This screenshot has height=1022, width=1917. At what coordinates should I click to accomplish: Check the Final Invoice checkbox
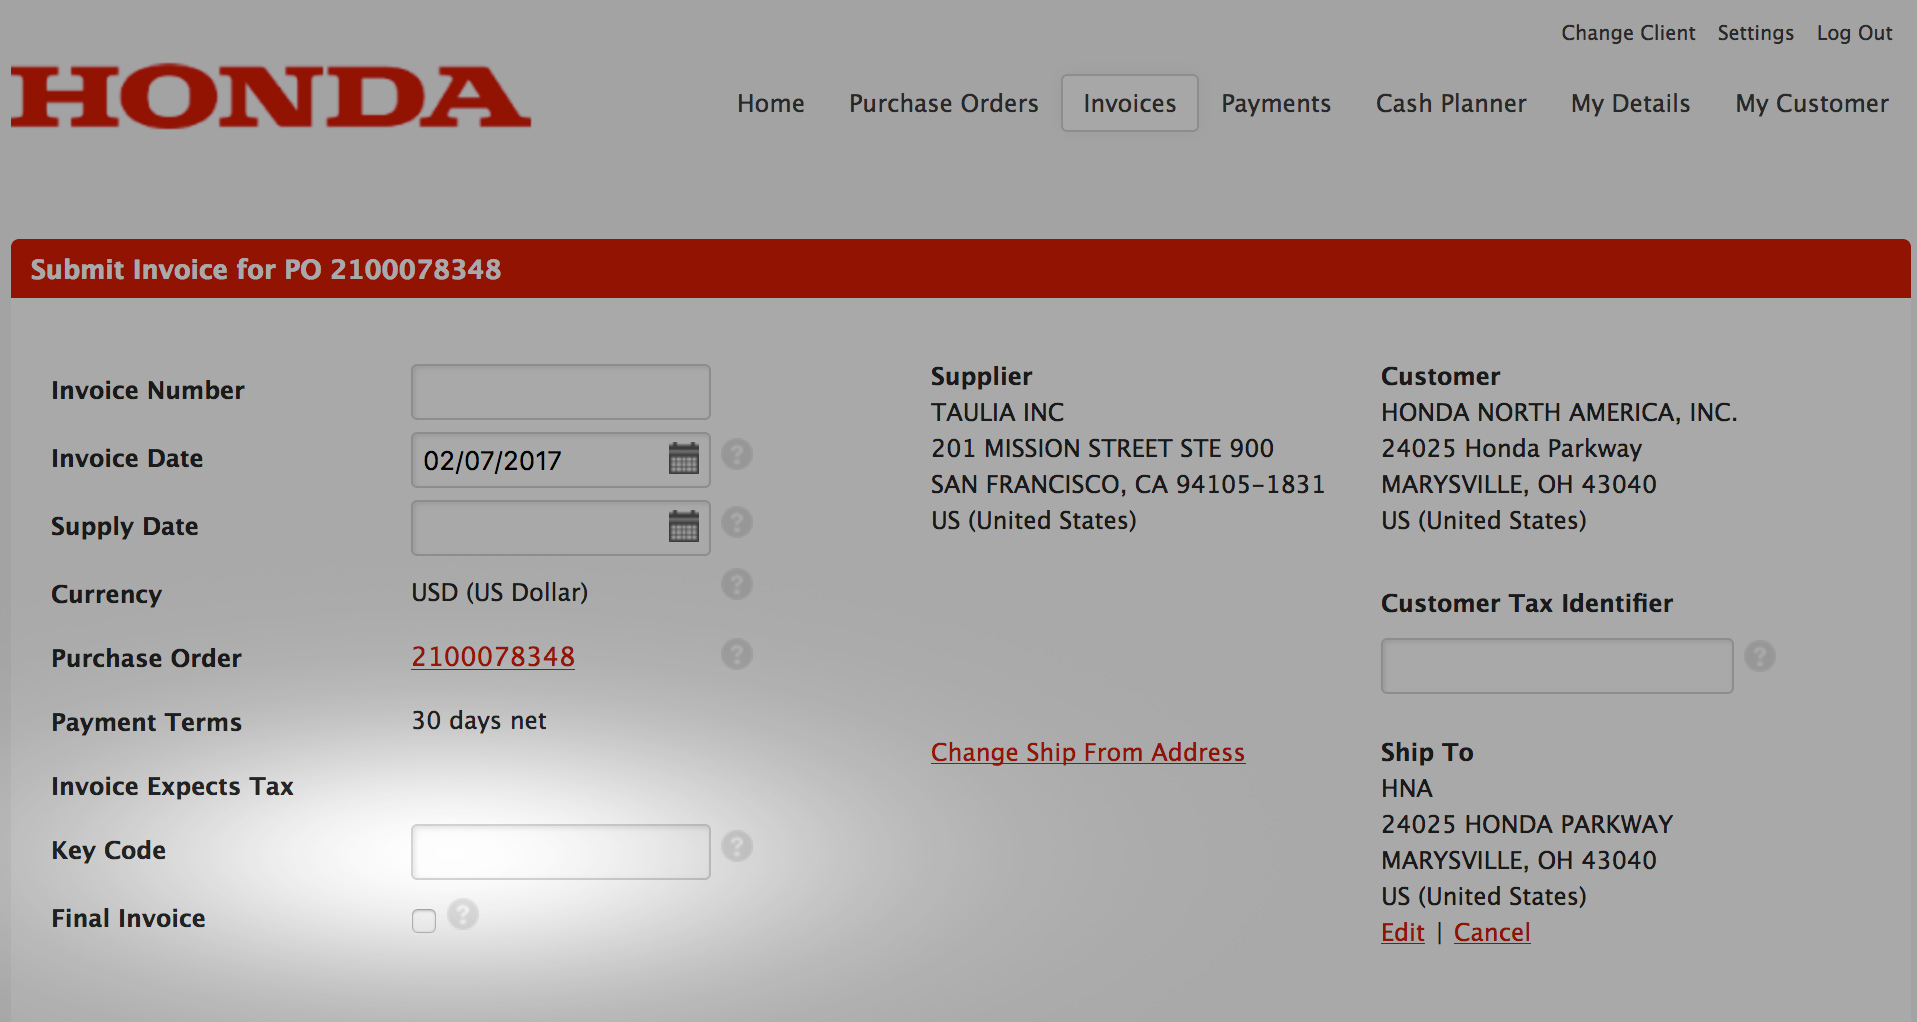pyautogui.click(x=424, y=921)
